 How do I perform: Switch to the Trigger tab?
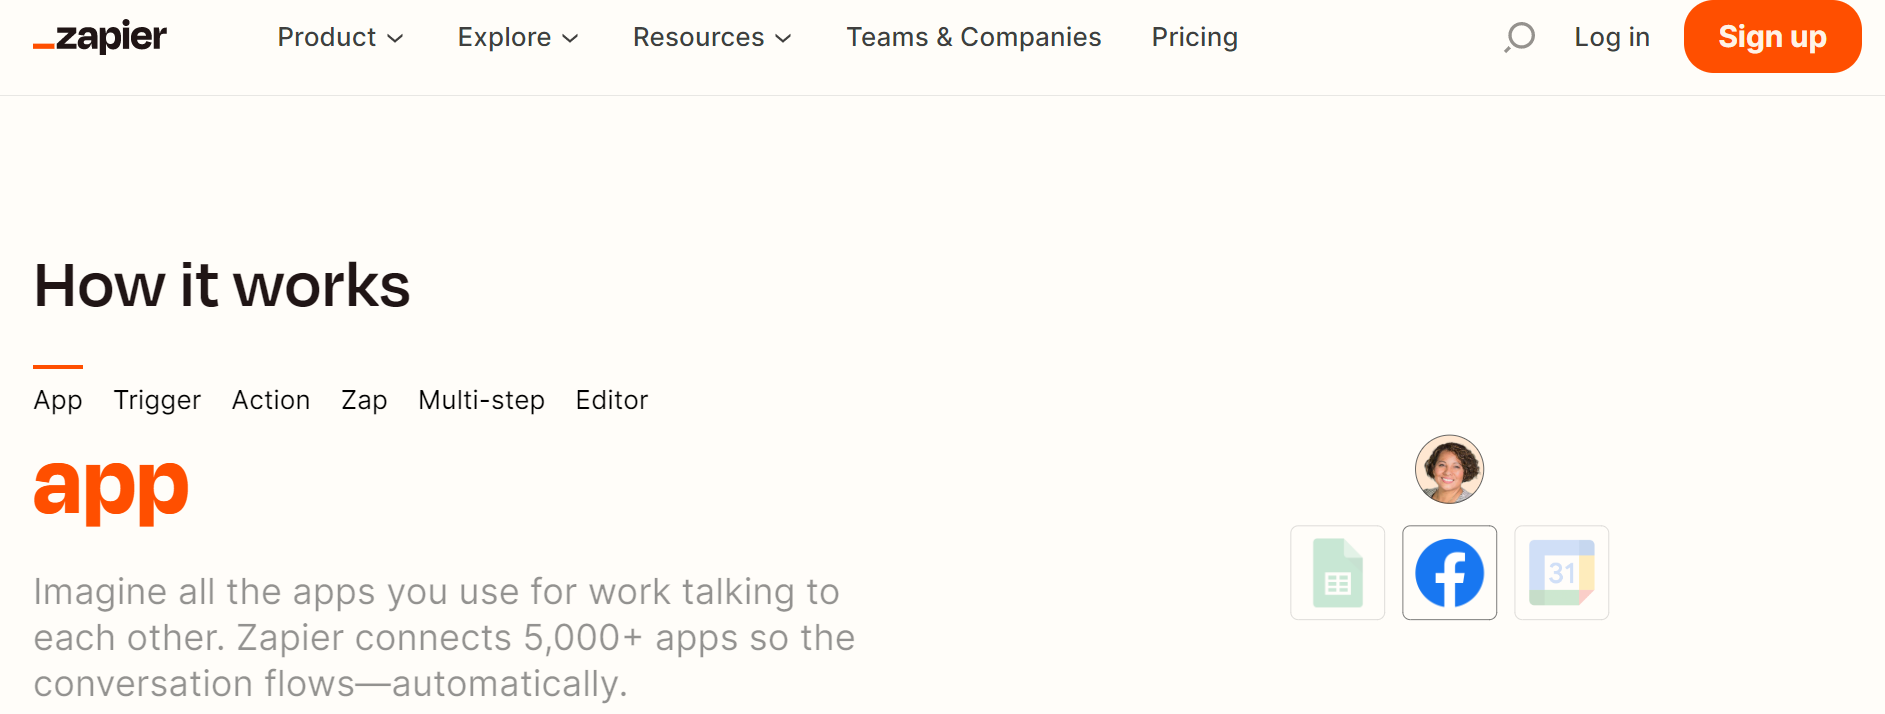[157, 400]
